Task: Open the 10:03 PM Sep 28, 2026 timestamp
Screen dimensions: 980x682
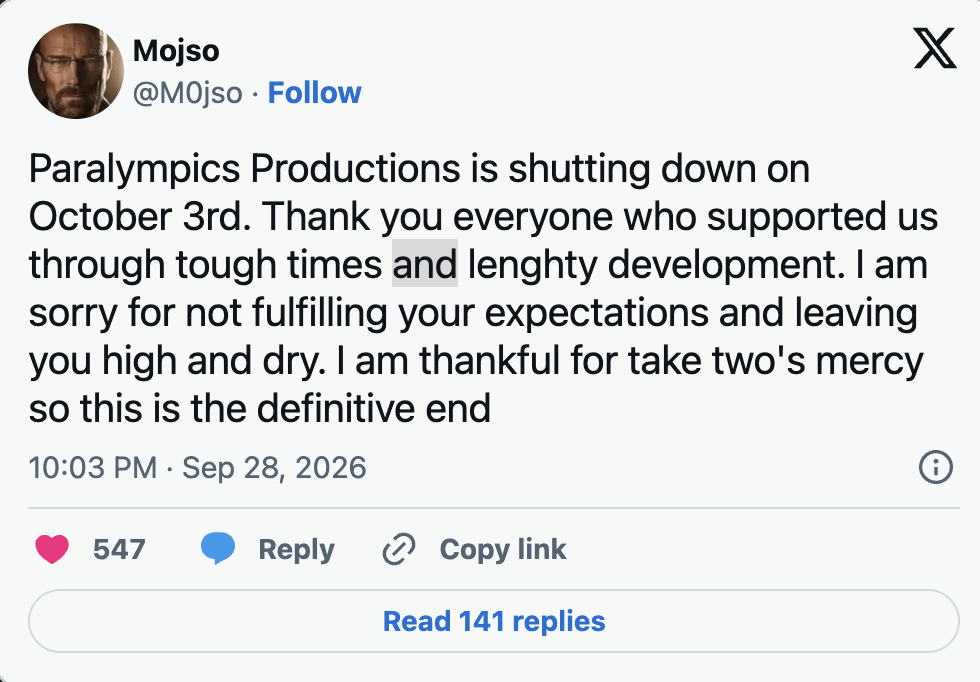Action: point(198,468)
